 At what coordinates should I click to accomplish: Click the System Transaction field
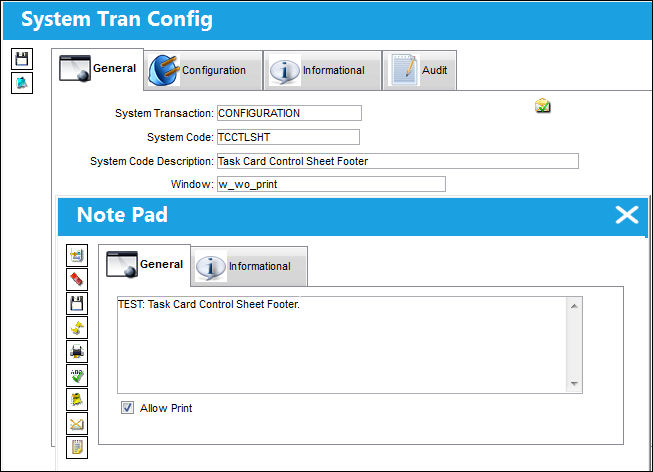289,113
